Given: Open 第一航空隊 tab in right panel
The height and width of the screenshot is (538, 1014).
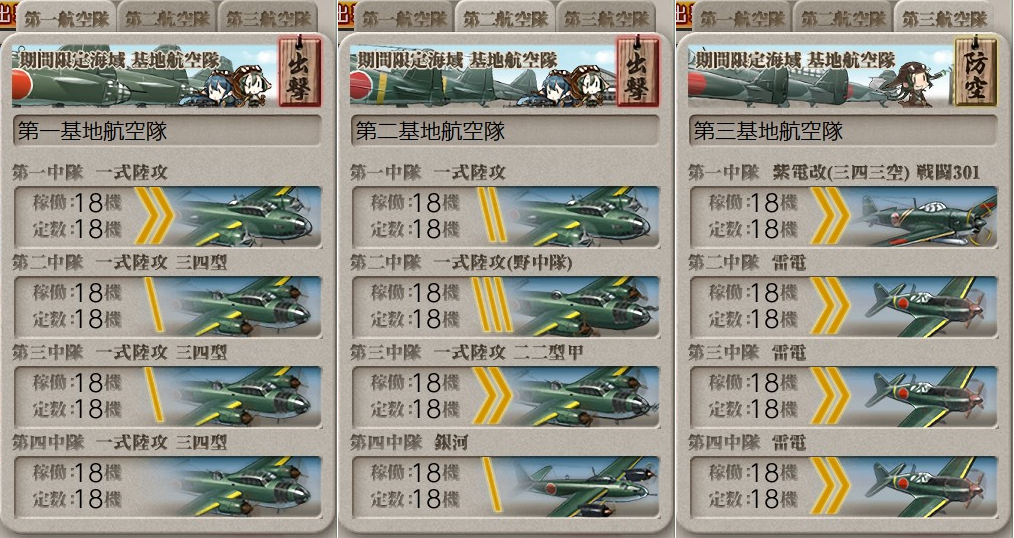Looking at the screenshot, I should coord(742,17).
